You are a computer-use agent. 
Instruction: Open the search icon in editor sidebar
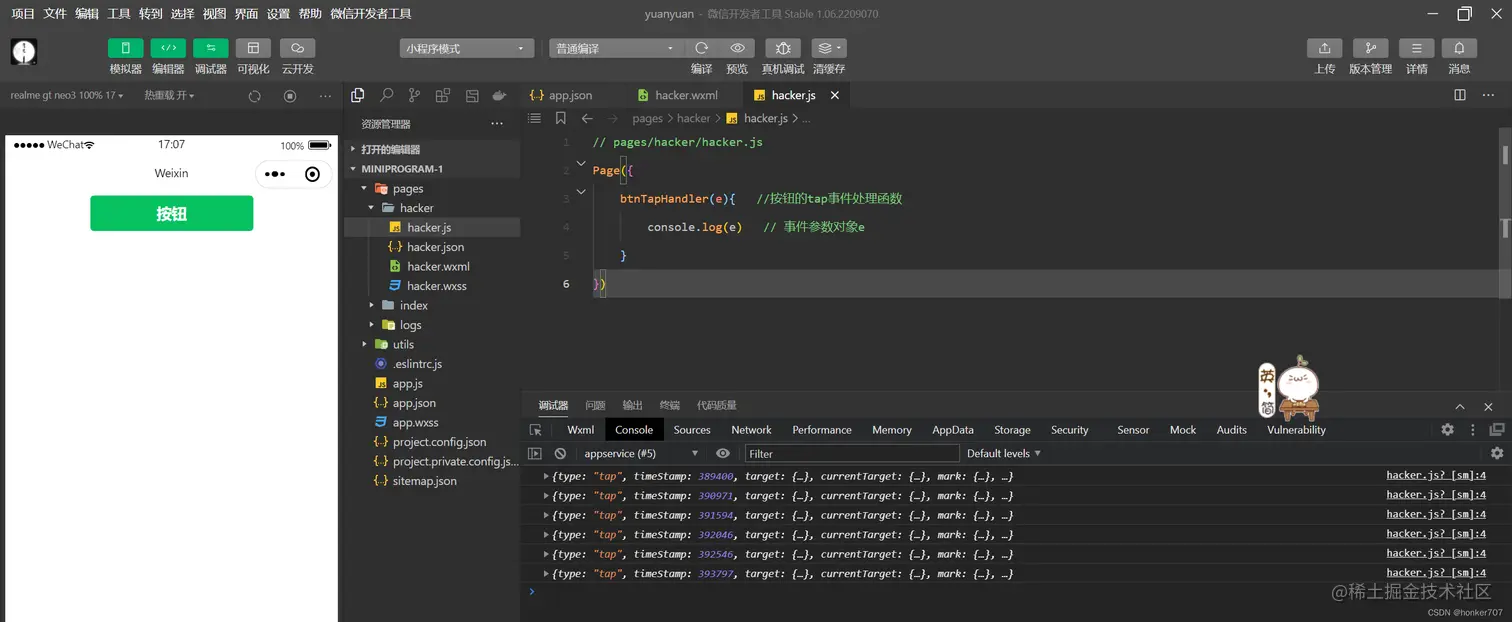[386, 95]
